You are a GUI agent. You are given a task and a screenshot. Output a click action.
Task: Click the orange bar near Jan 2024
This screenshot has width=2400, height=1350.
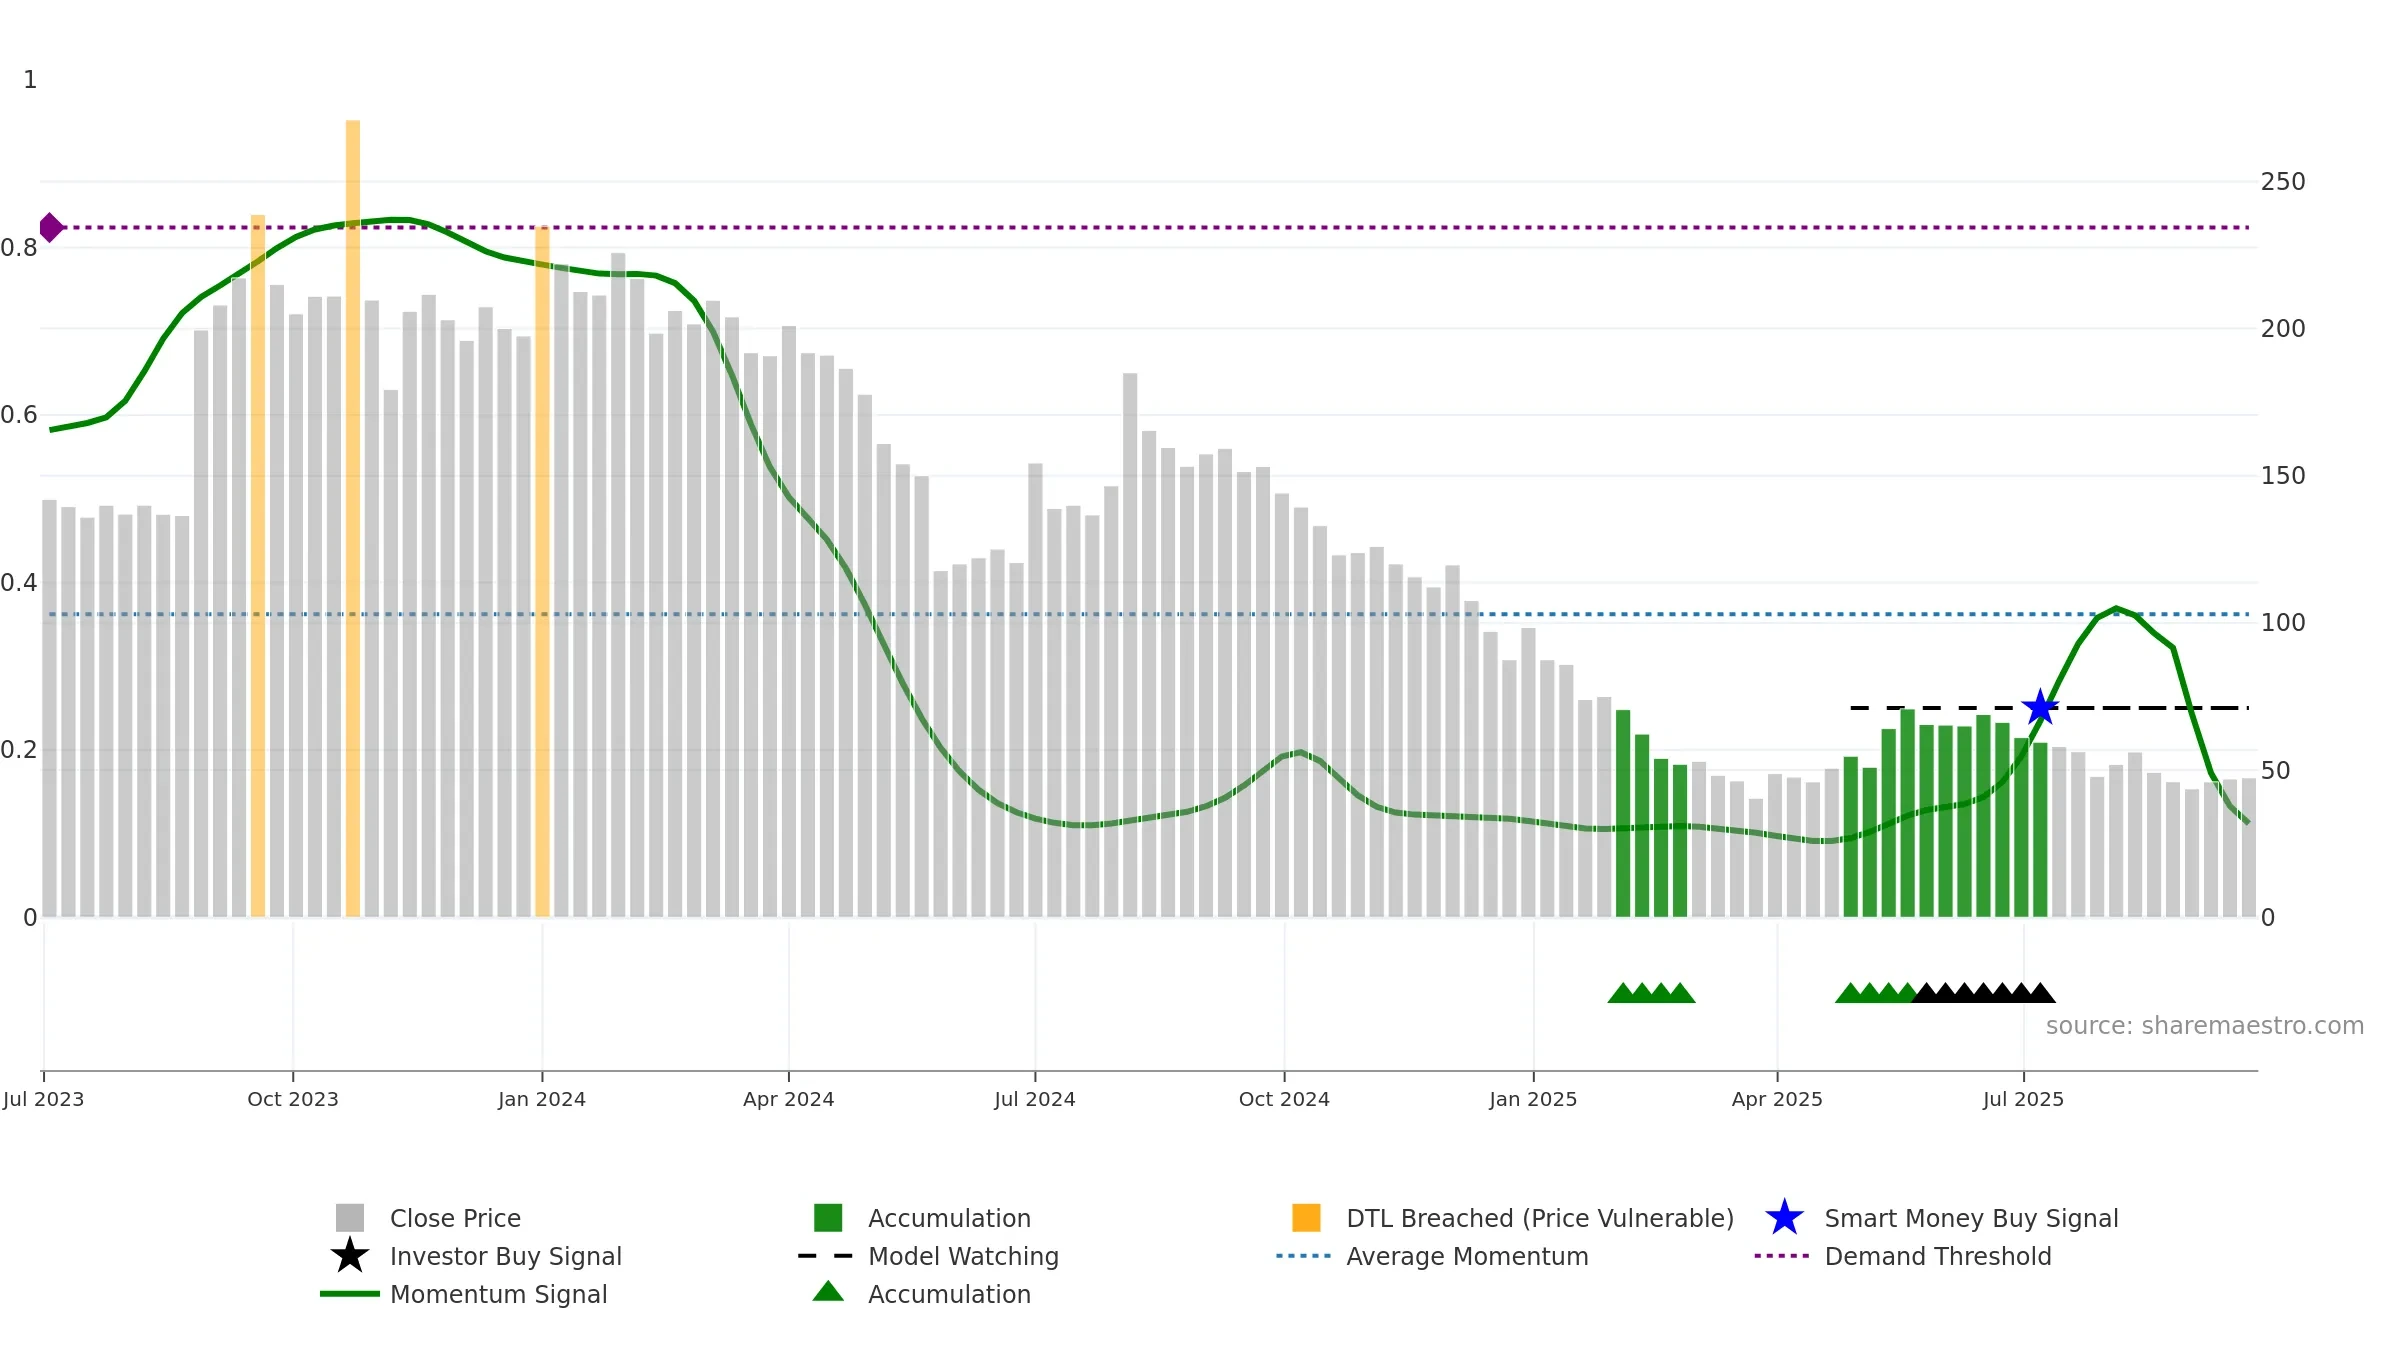542,571
